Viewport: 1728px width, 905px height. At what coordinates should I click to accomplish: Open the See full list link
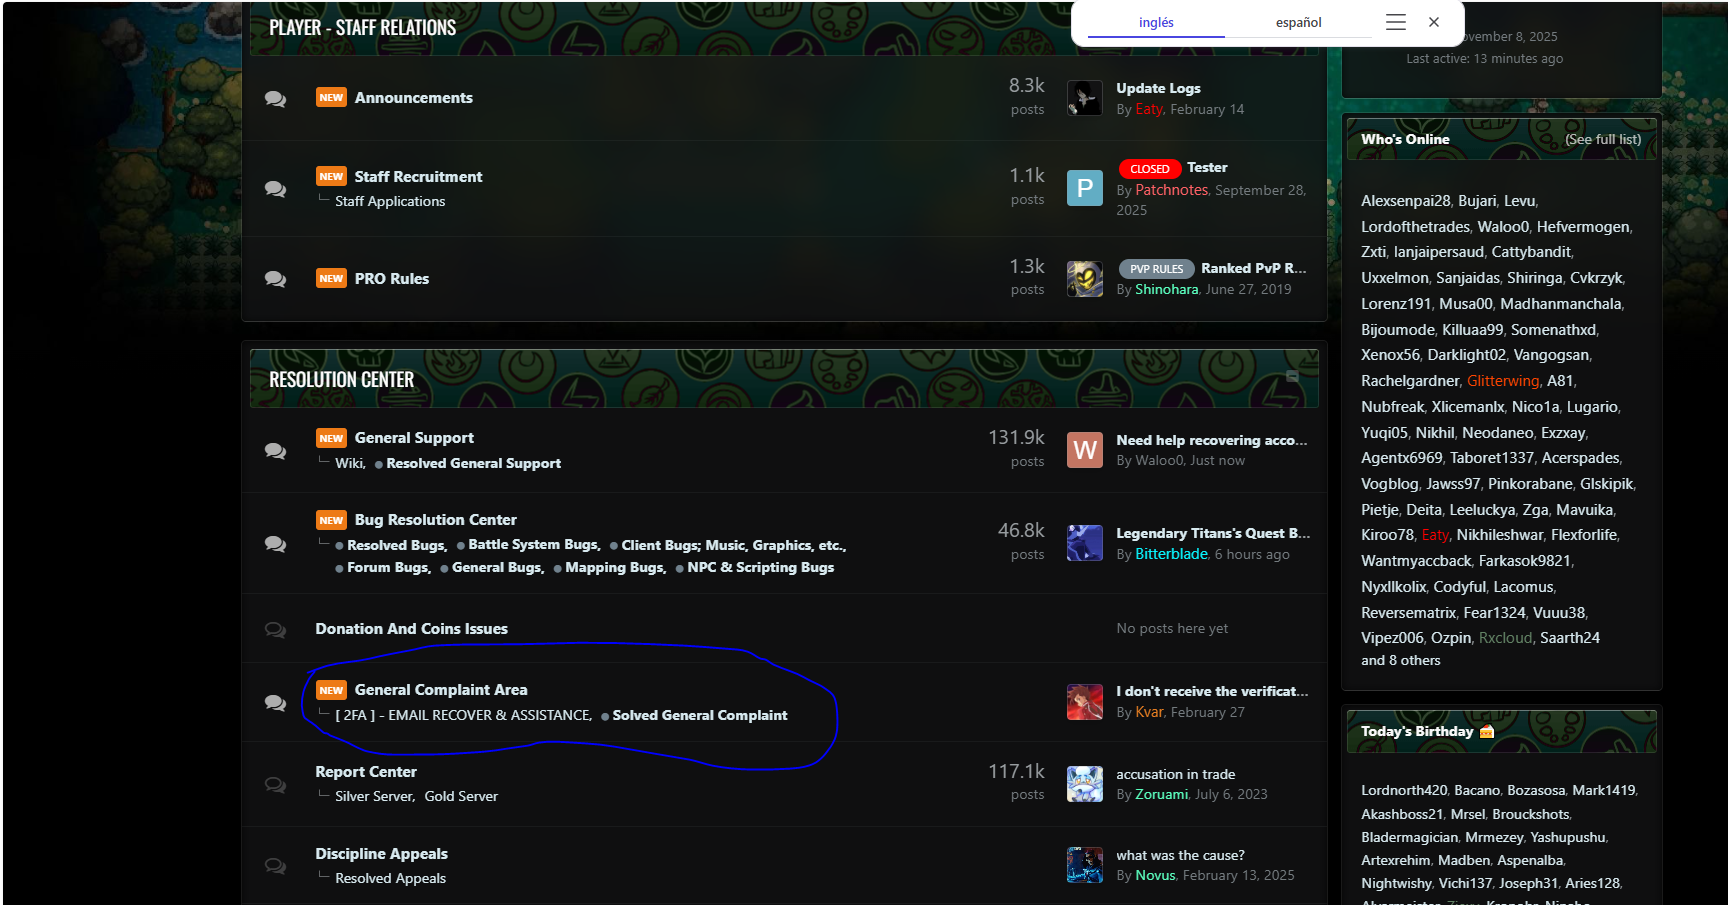1602,139
